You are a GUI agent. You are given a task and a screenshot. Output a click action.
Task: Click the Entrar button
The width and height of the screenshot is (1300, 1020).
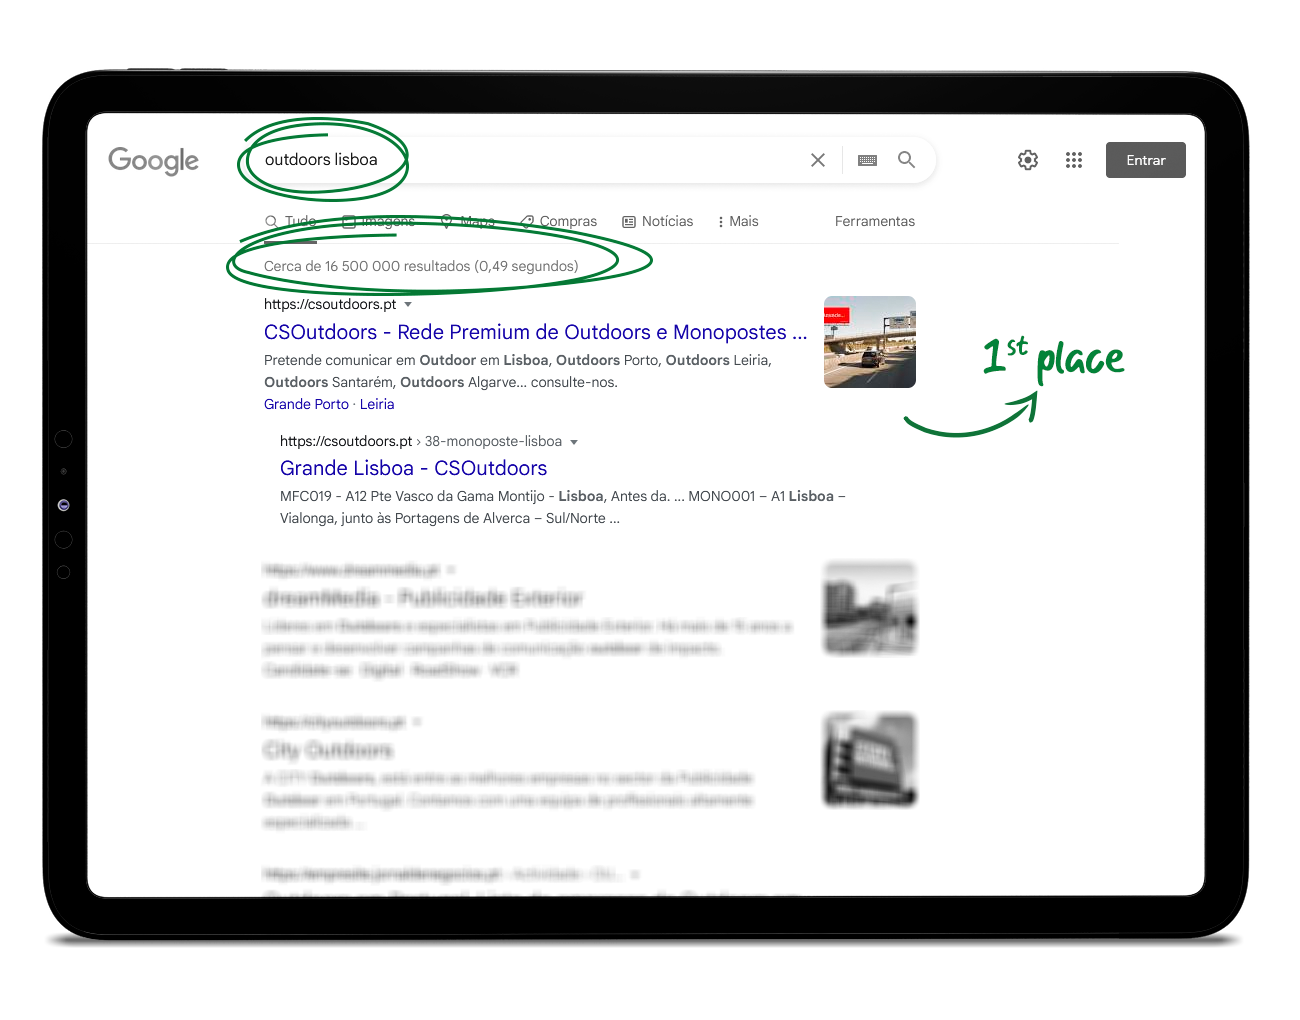point(1146,160)
